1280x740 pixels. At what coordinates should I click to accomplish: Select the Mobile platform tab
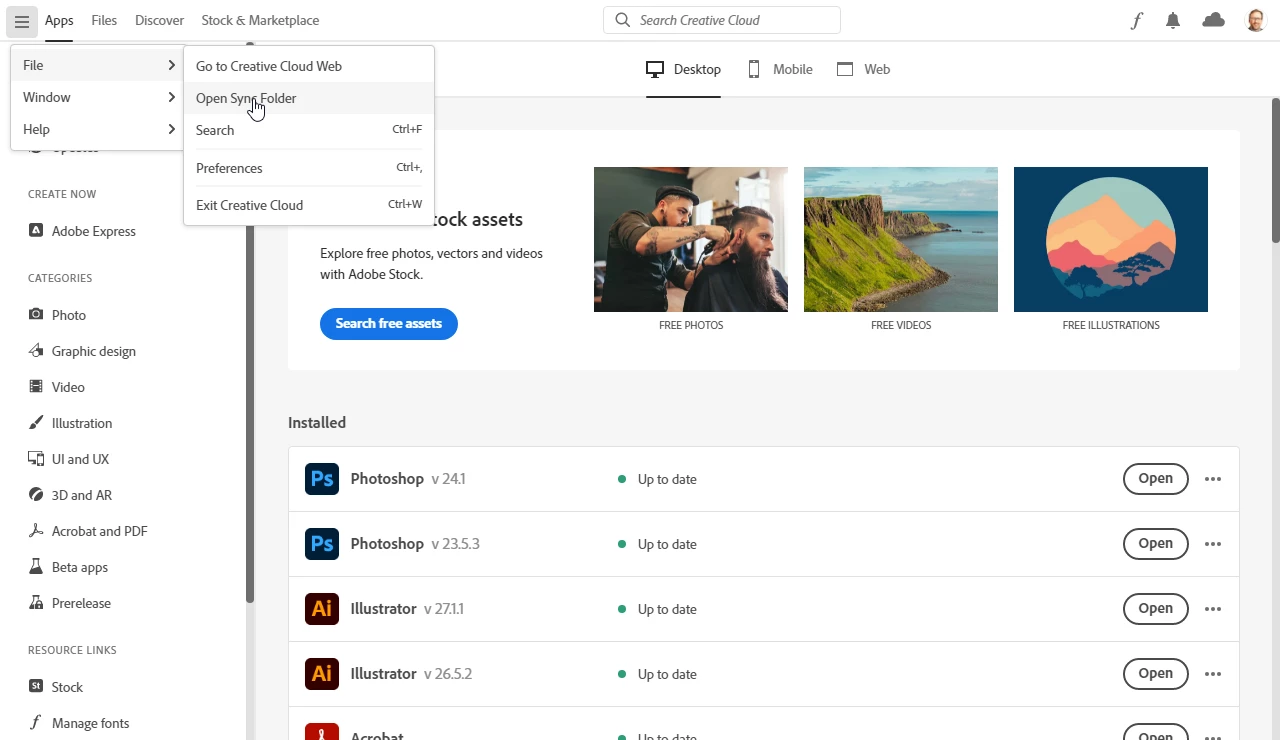tap(780, 69)
